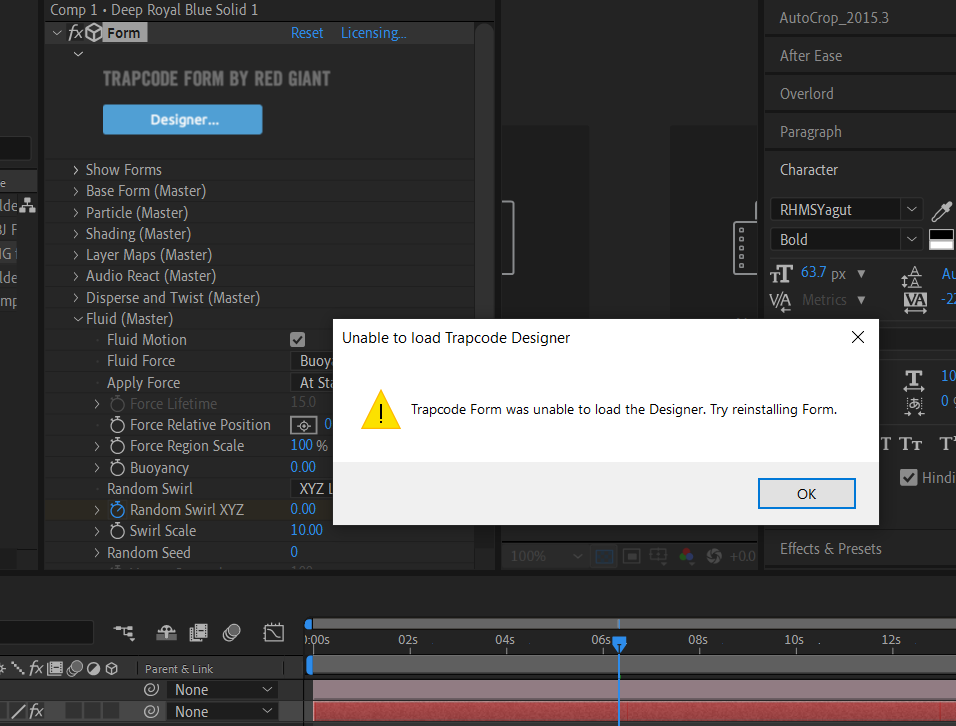Toggle the Random Swirl XYZ stopwatch
Viewport: 956px width, 726px height.
(117, 510)
